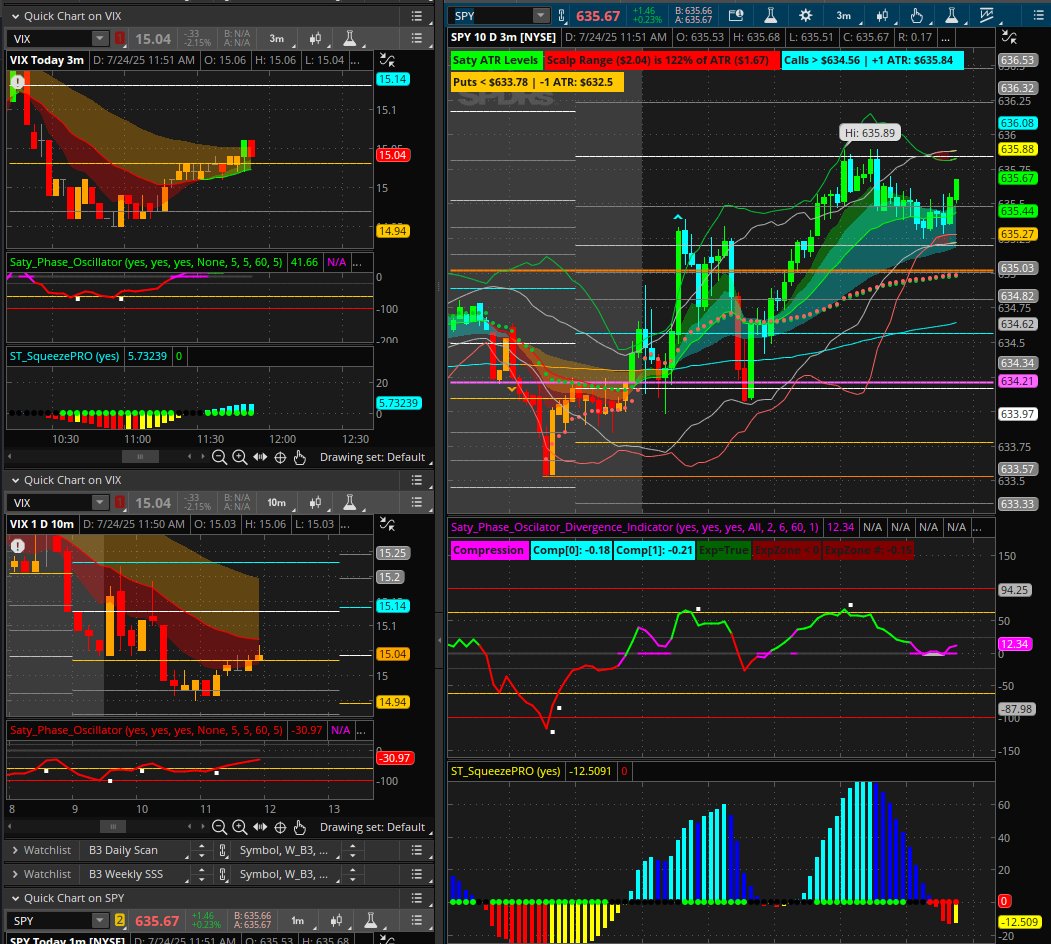1051x944 pixels.
Task: Open the 10m timeframe selector in VIX quick chart
Action: click(x=277, y=503)
